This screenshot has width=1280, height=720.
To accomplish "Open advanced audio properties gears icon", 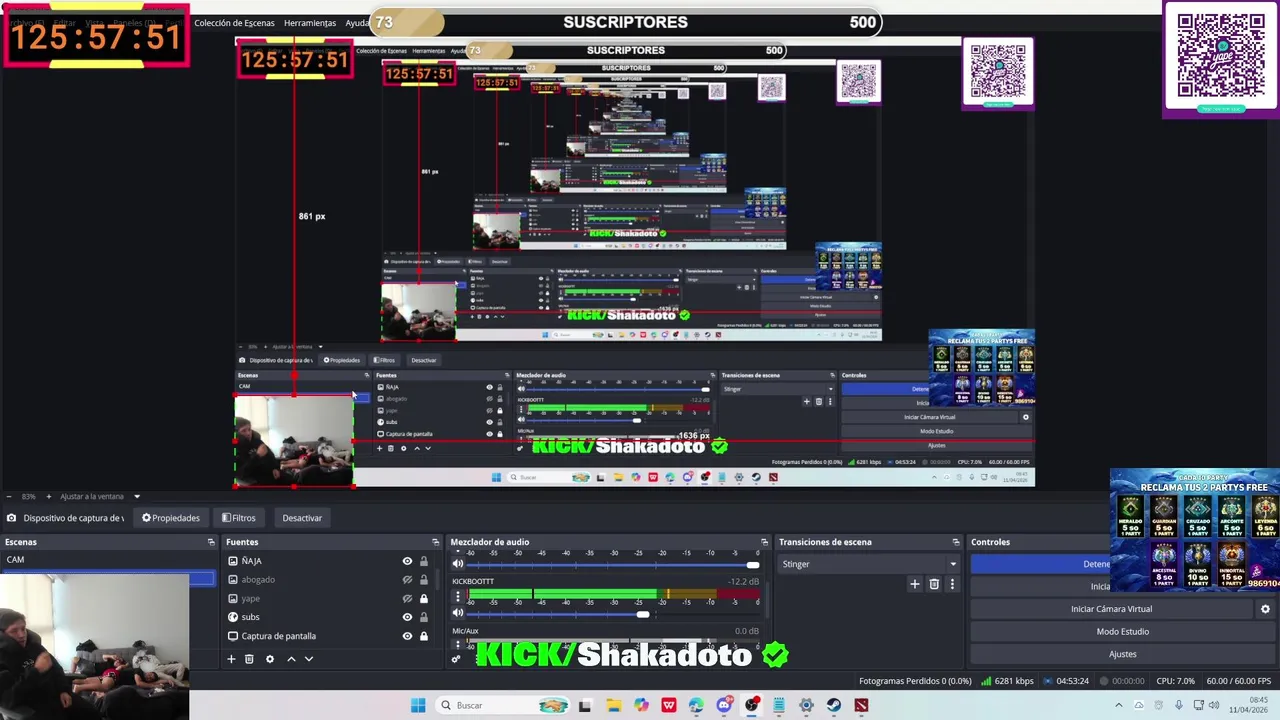I will point(456,658).
